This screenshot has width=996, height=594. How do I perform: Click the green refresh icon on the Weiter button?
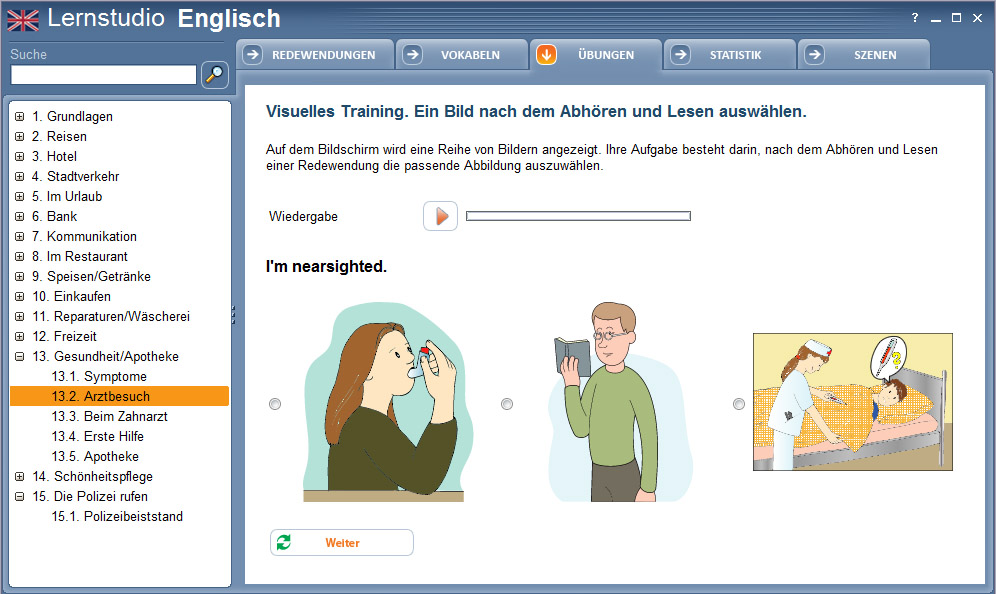[x=283, y=542]
